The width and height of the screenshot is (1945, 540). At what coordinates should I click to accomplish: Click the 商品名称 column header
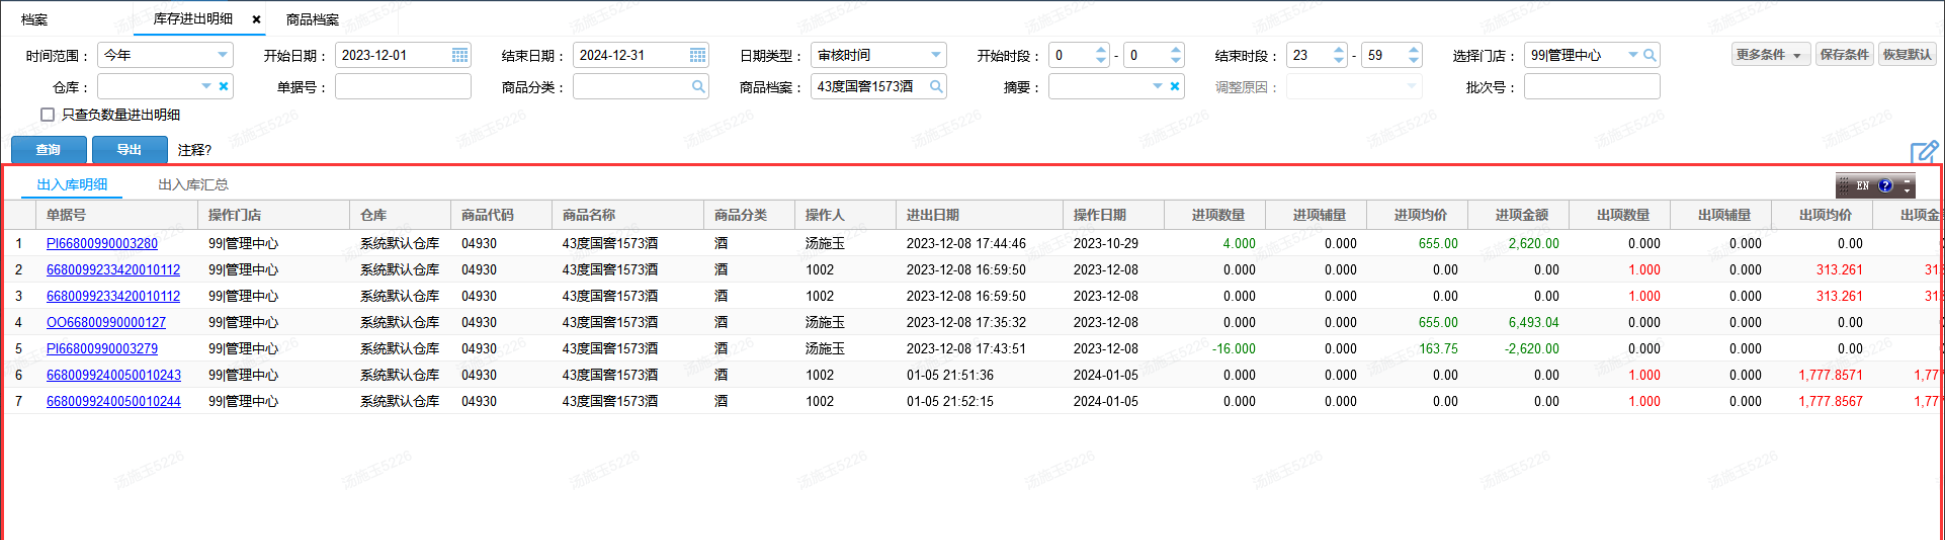(x=627, y=215)
